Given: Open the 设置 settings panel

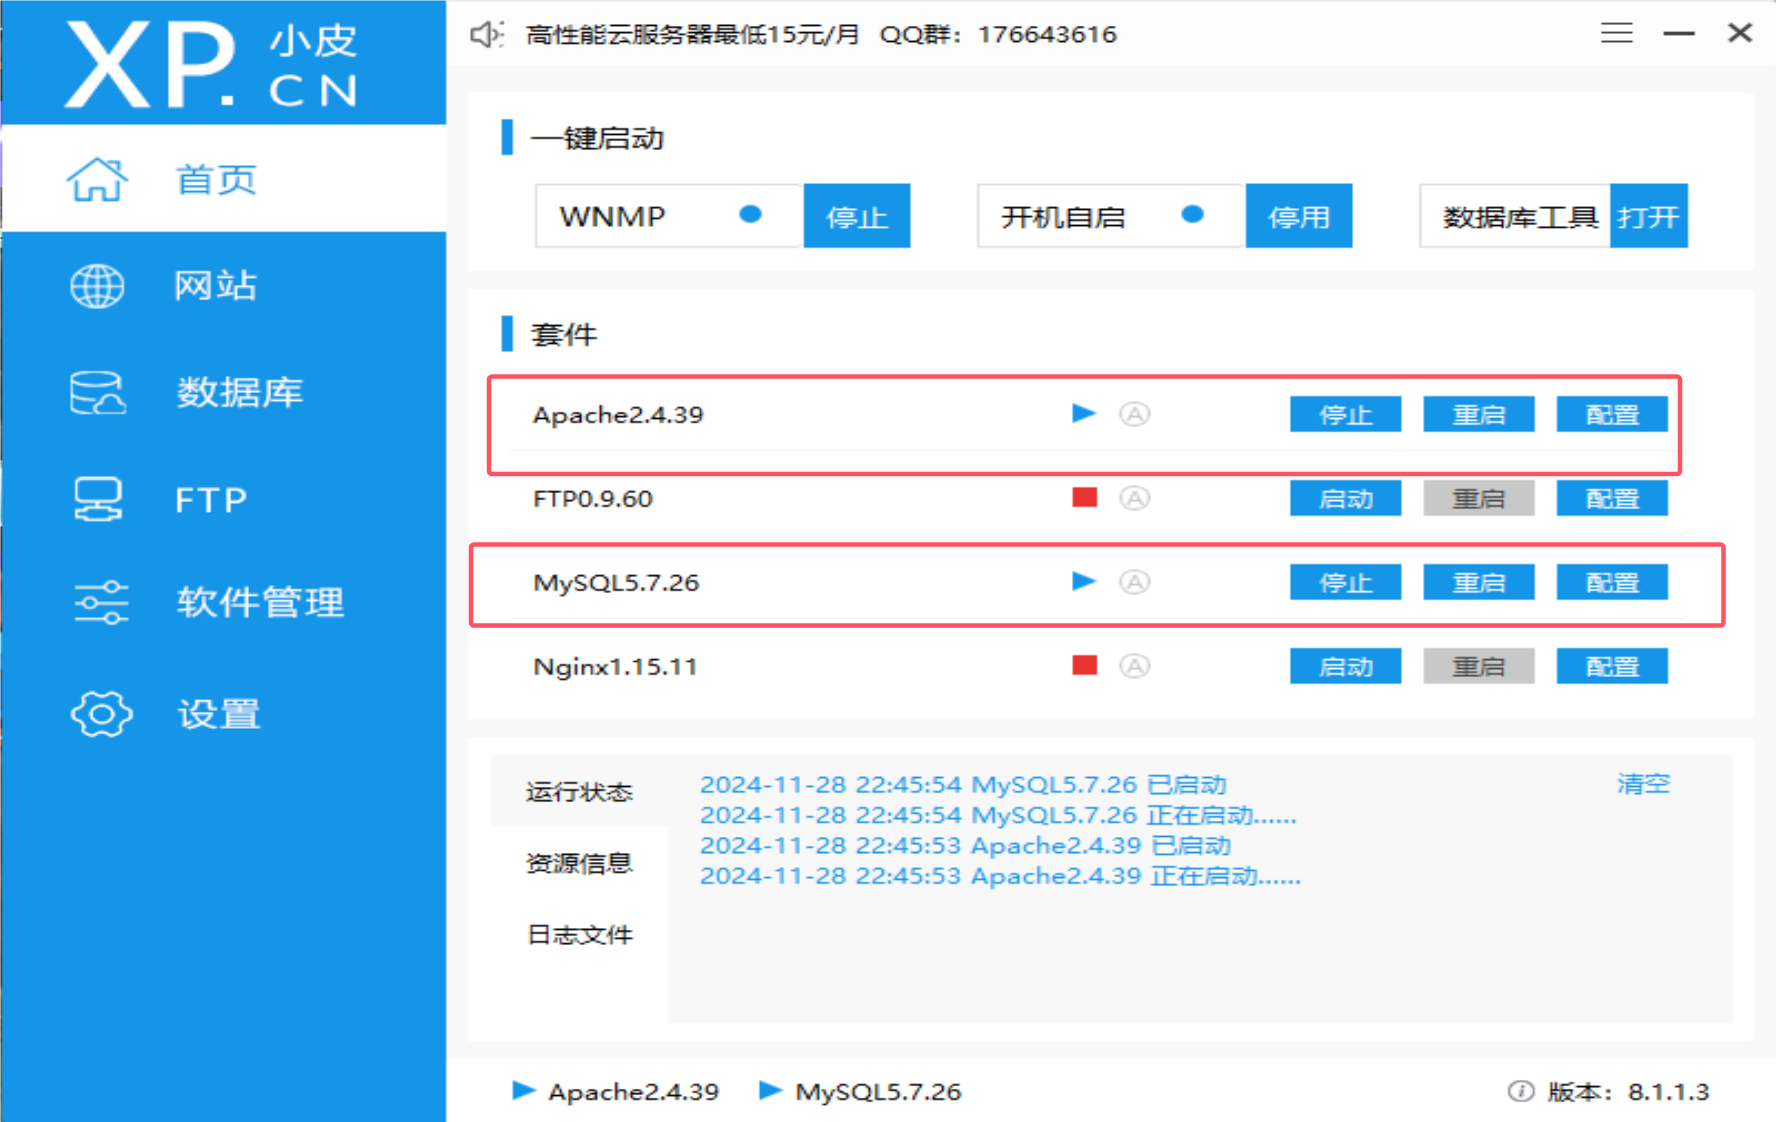Looking at the screenshot, I should coord(100,713).
